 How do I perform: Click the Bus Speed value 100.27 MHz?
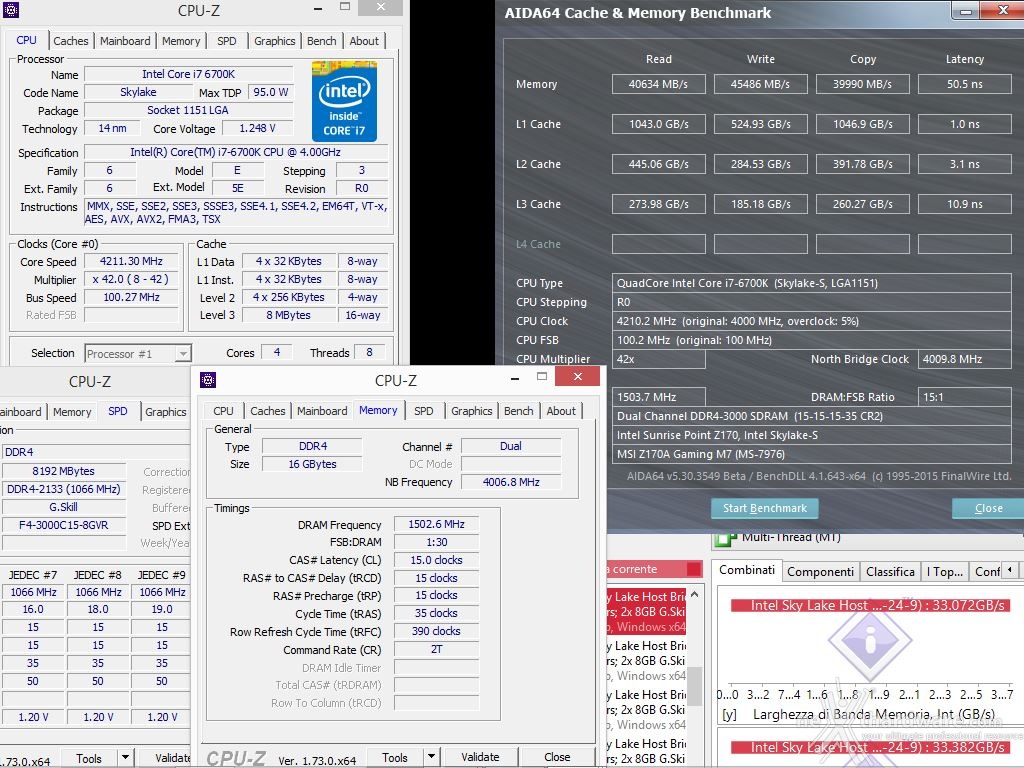point(131,297)
